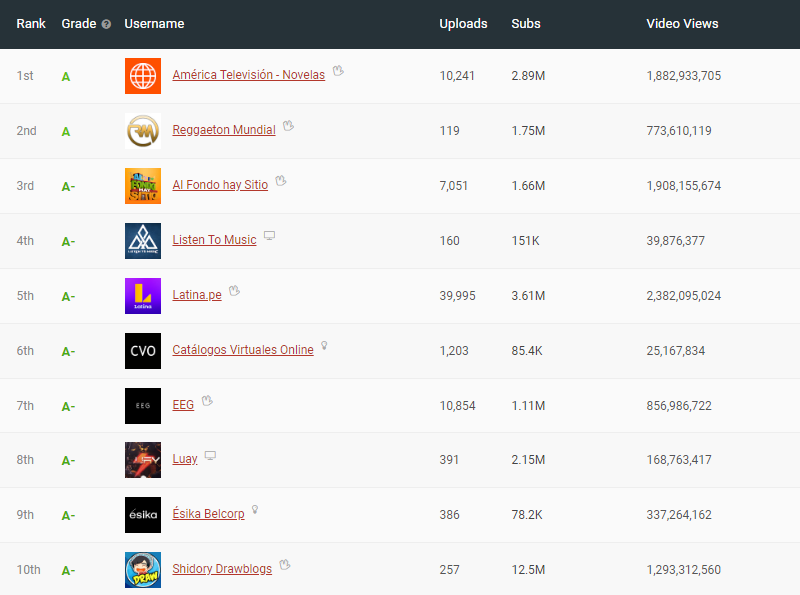This screenshot has height=595, width=800.
Task: Select the 1,293,312,560 video views value
Action: (684, 570)
